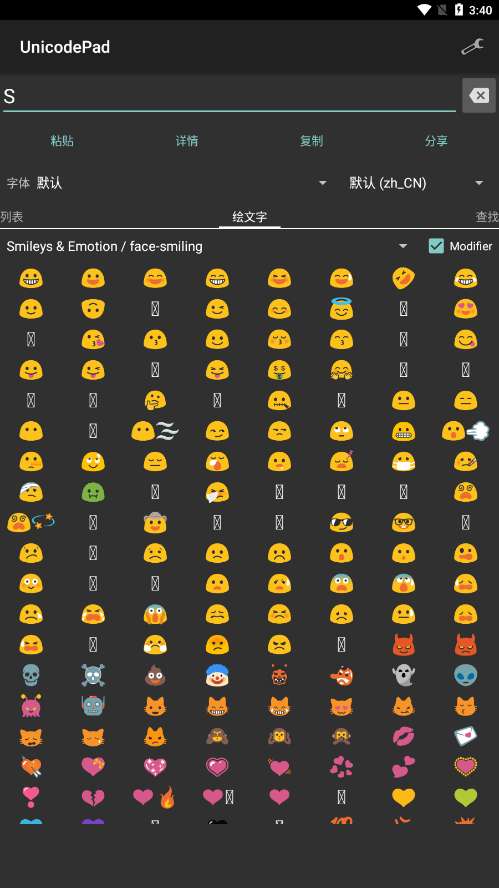Pick the heart with arrow emoji
The image size is (499, 888).
pyautogui.click(x=31, y=767)
